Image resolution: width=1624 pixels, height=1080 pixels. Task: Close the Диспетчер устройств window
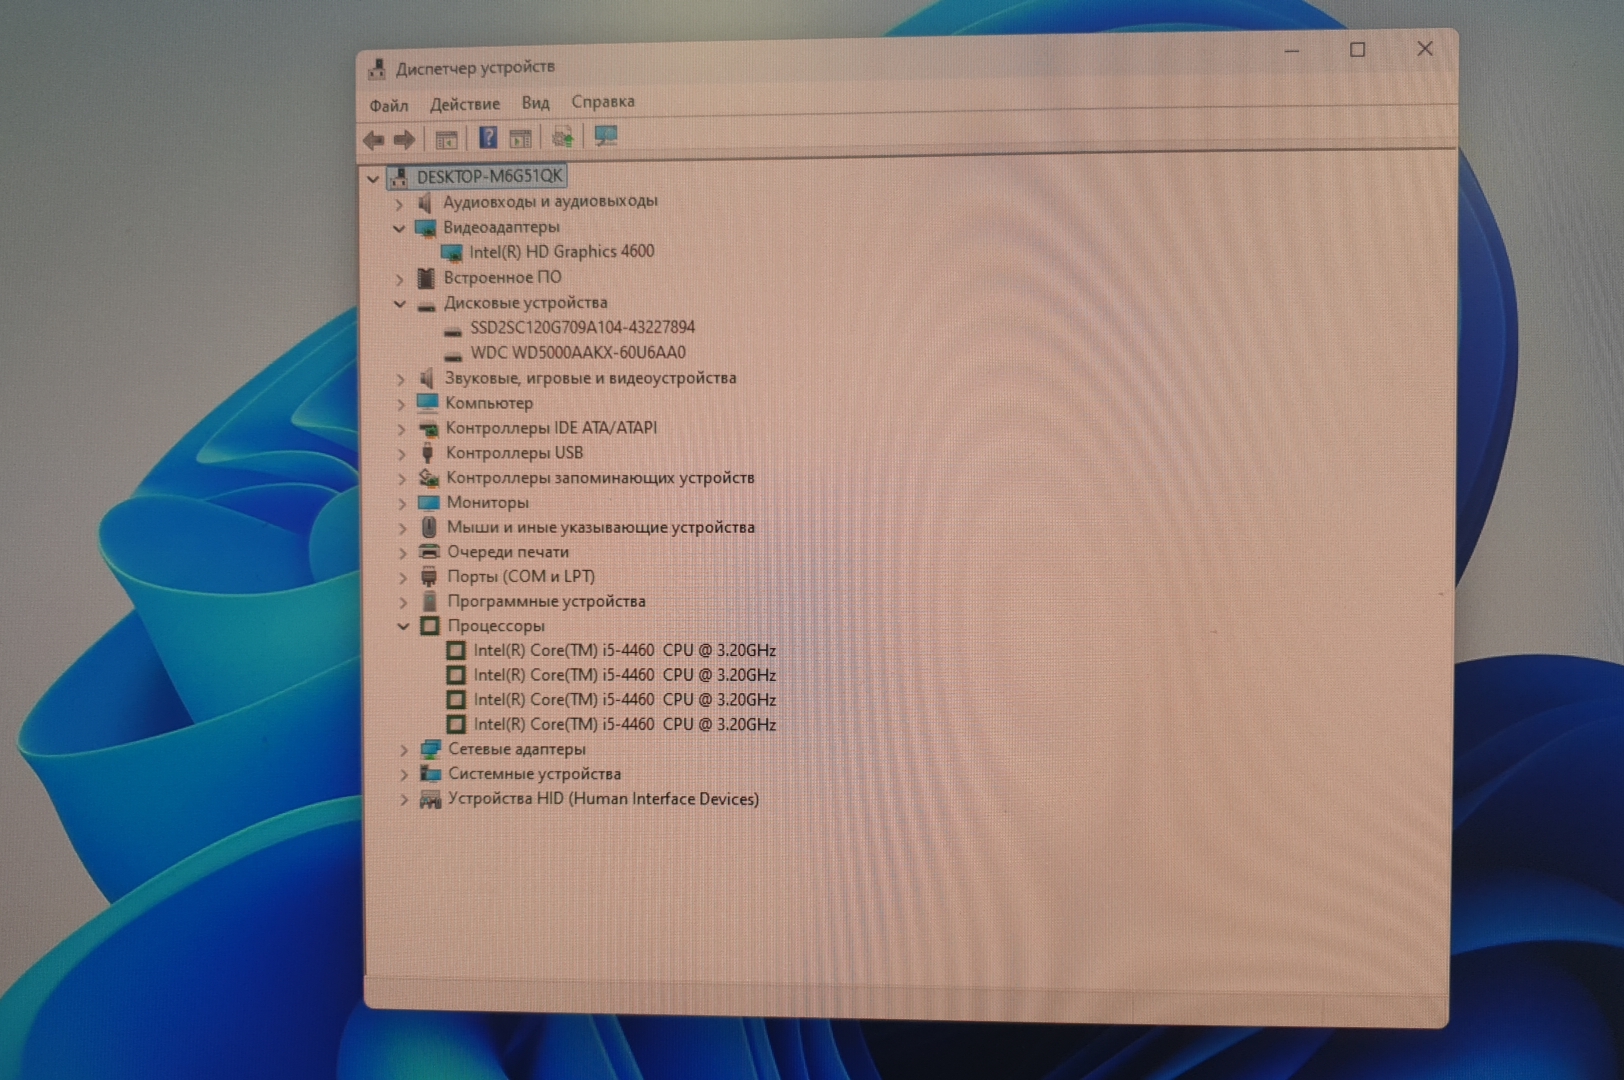click(x=1425, y=48)
